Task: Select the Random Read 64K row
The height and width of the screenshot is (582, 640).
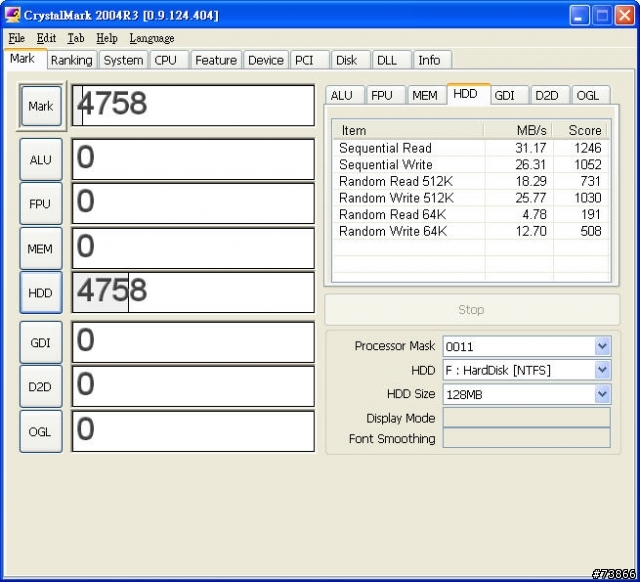Action: 471,214
